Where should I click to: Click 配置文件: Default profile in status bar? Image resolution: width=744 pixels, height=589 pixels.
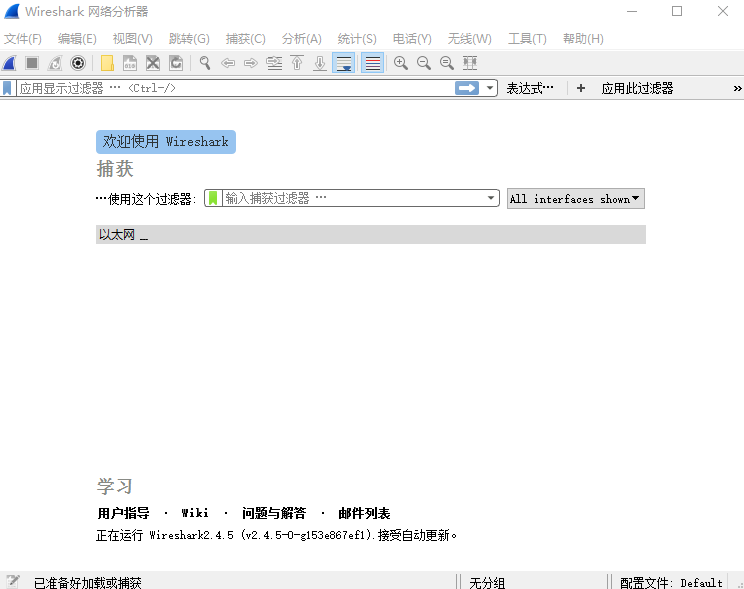pos(671,583)
